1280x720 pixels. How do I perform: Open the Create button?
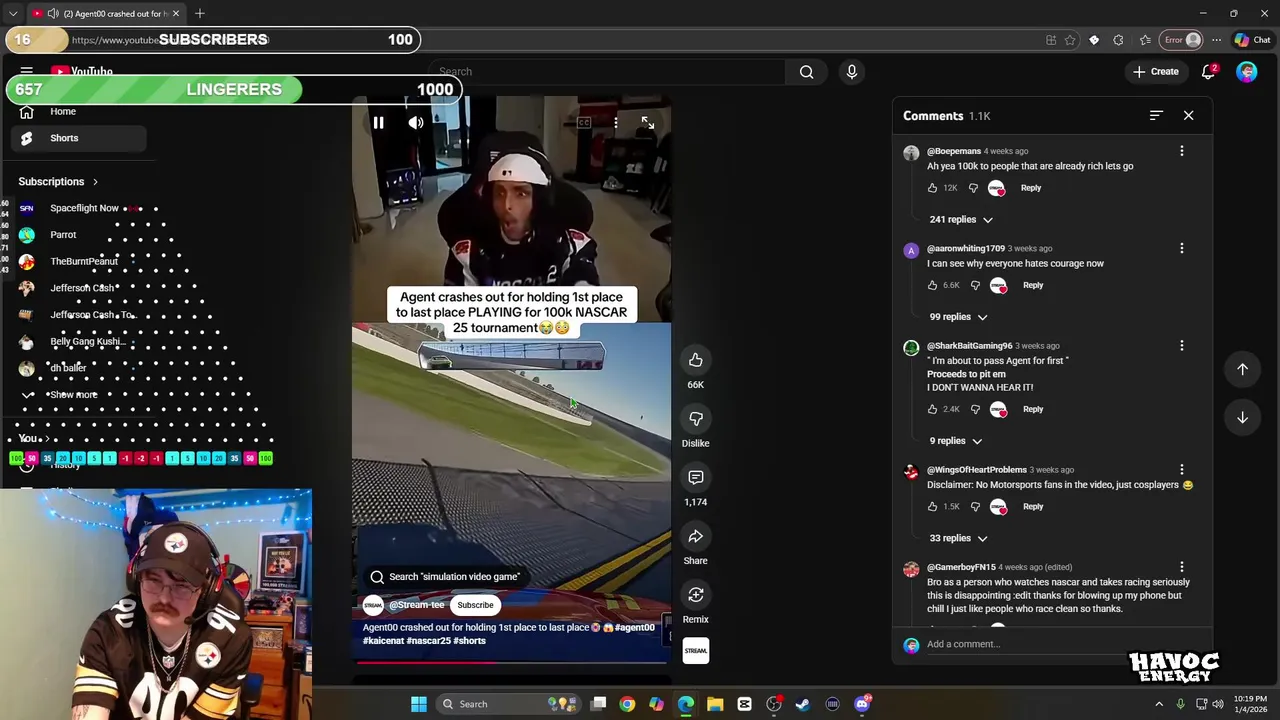[x=1155, y=72]
